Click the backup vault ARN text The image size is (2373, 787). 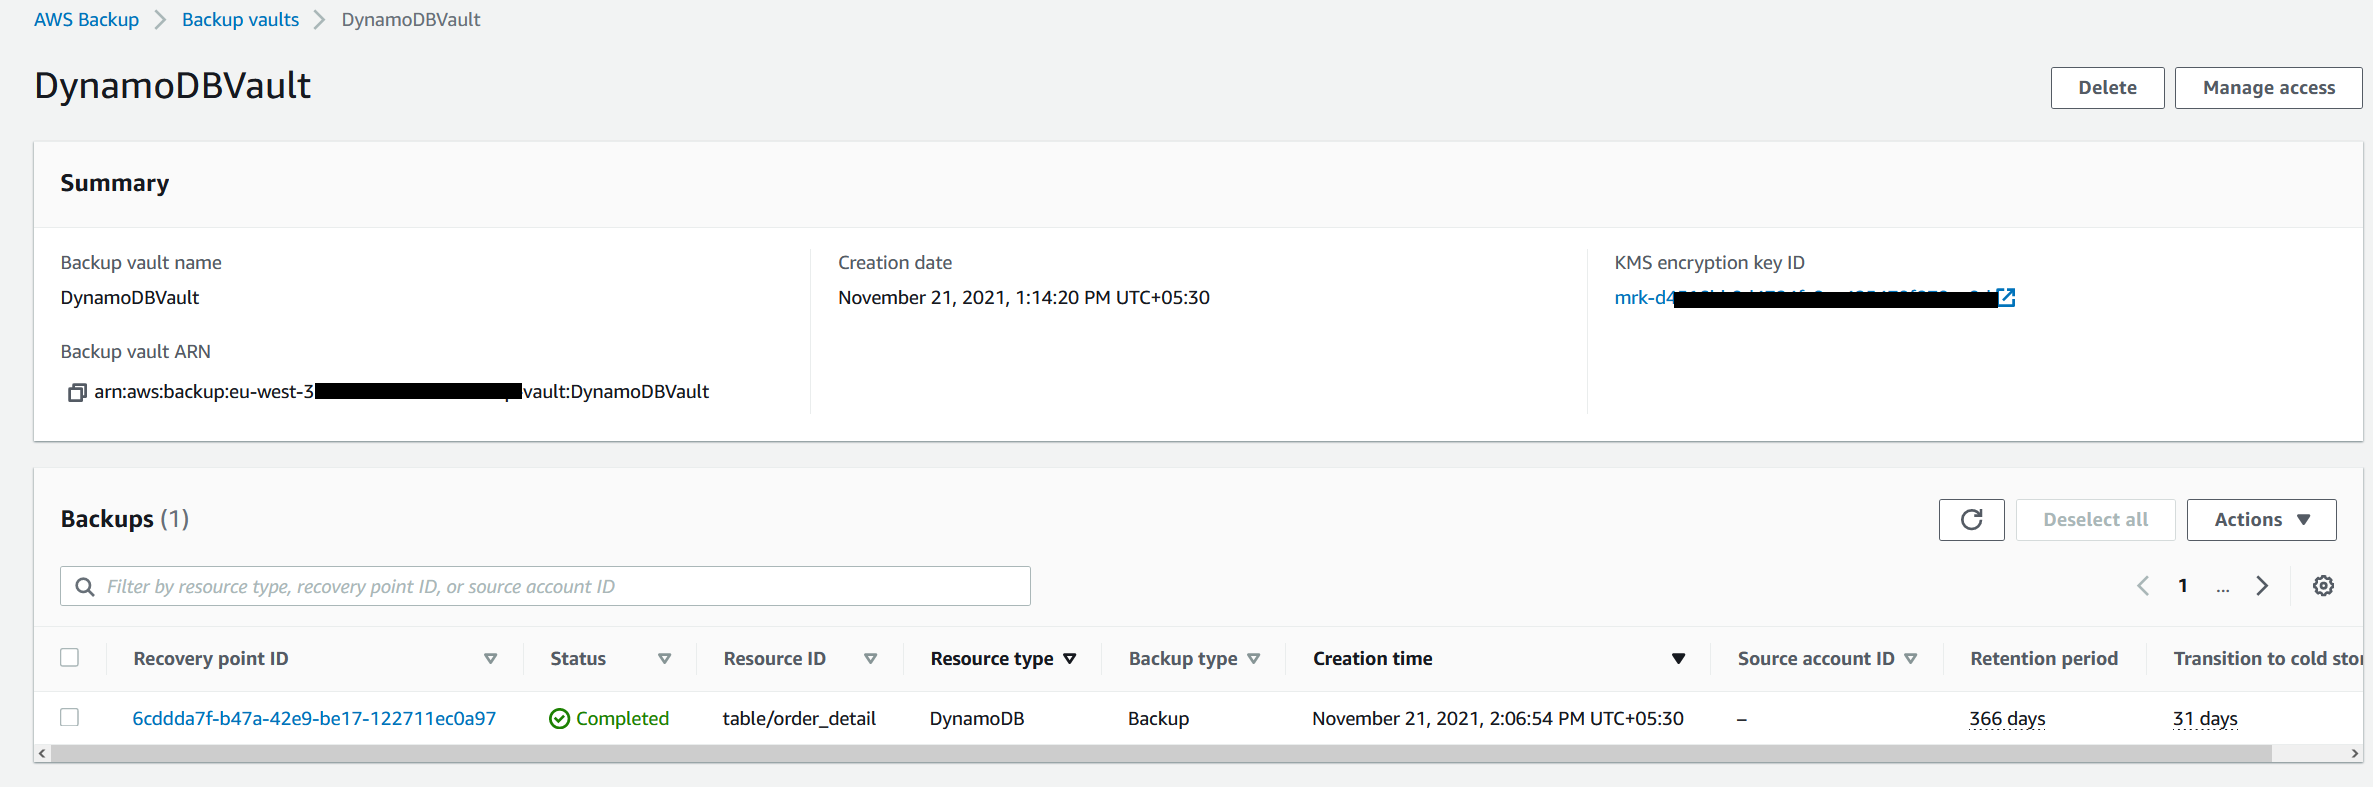(x=401, y=392)
